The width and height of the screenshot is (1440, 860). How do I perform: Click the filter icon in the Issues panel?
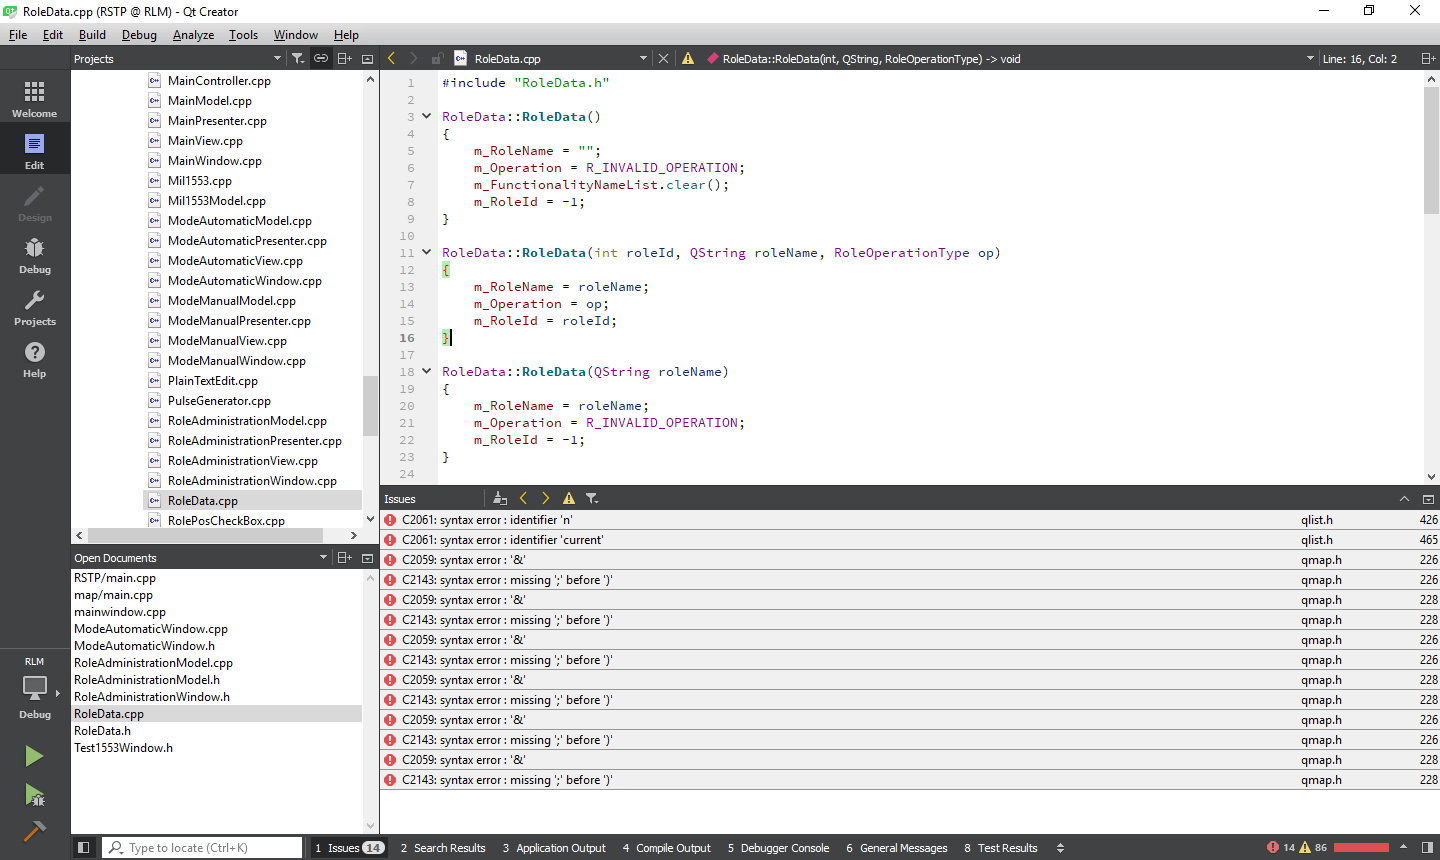(x=592, y=498)
